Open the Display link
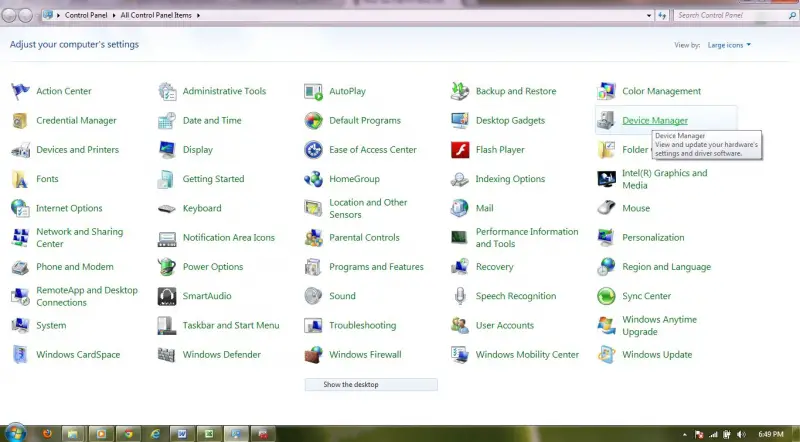 coord(197,150)
